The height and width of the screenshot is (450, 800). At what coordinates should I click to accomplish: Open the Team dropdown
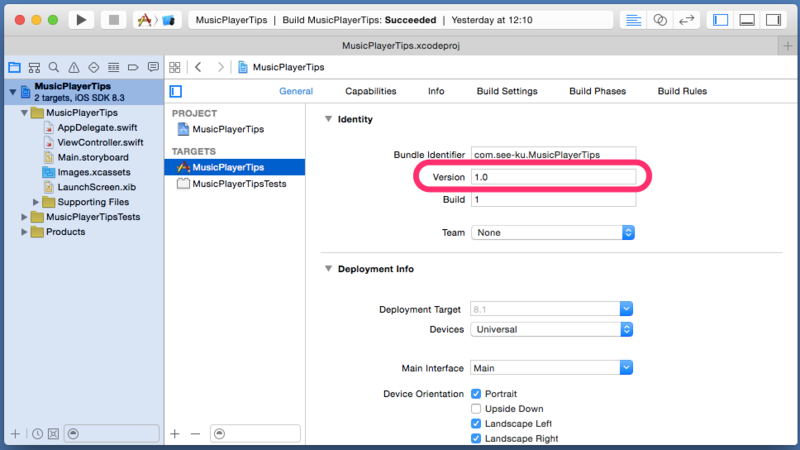click(x=553, y=233)
